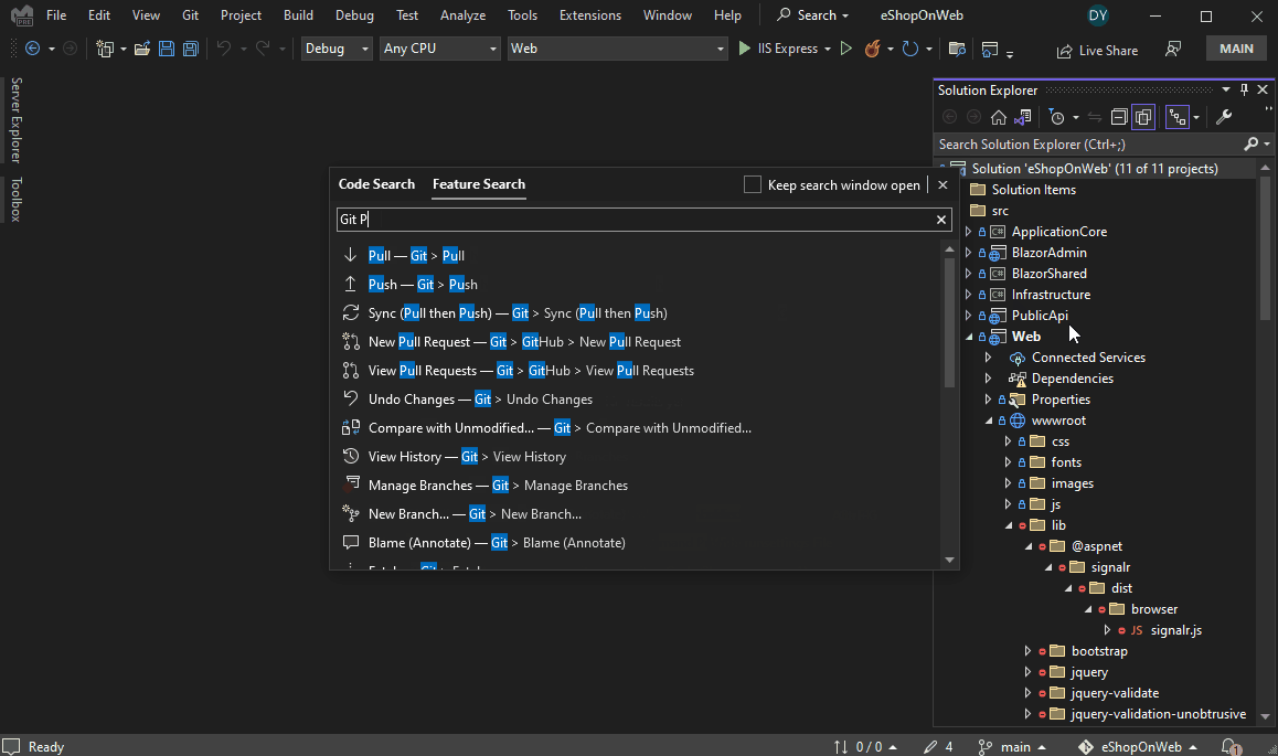Screen dimensions: 1278x756
Task: Collapse the wwwroot folder node
Action: (988, 420)
